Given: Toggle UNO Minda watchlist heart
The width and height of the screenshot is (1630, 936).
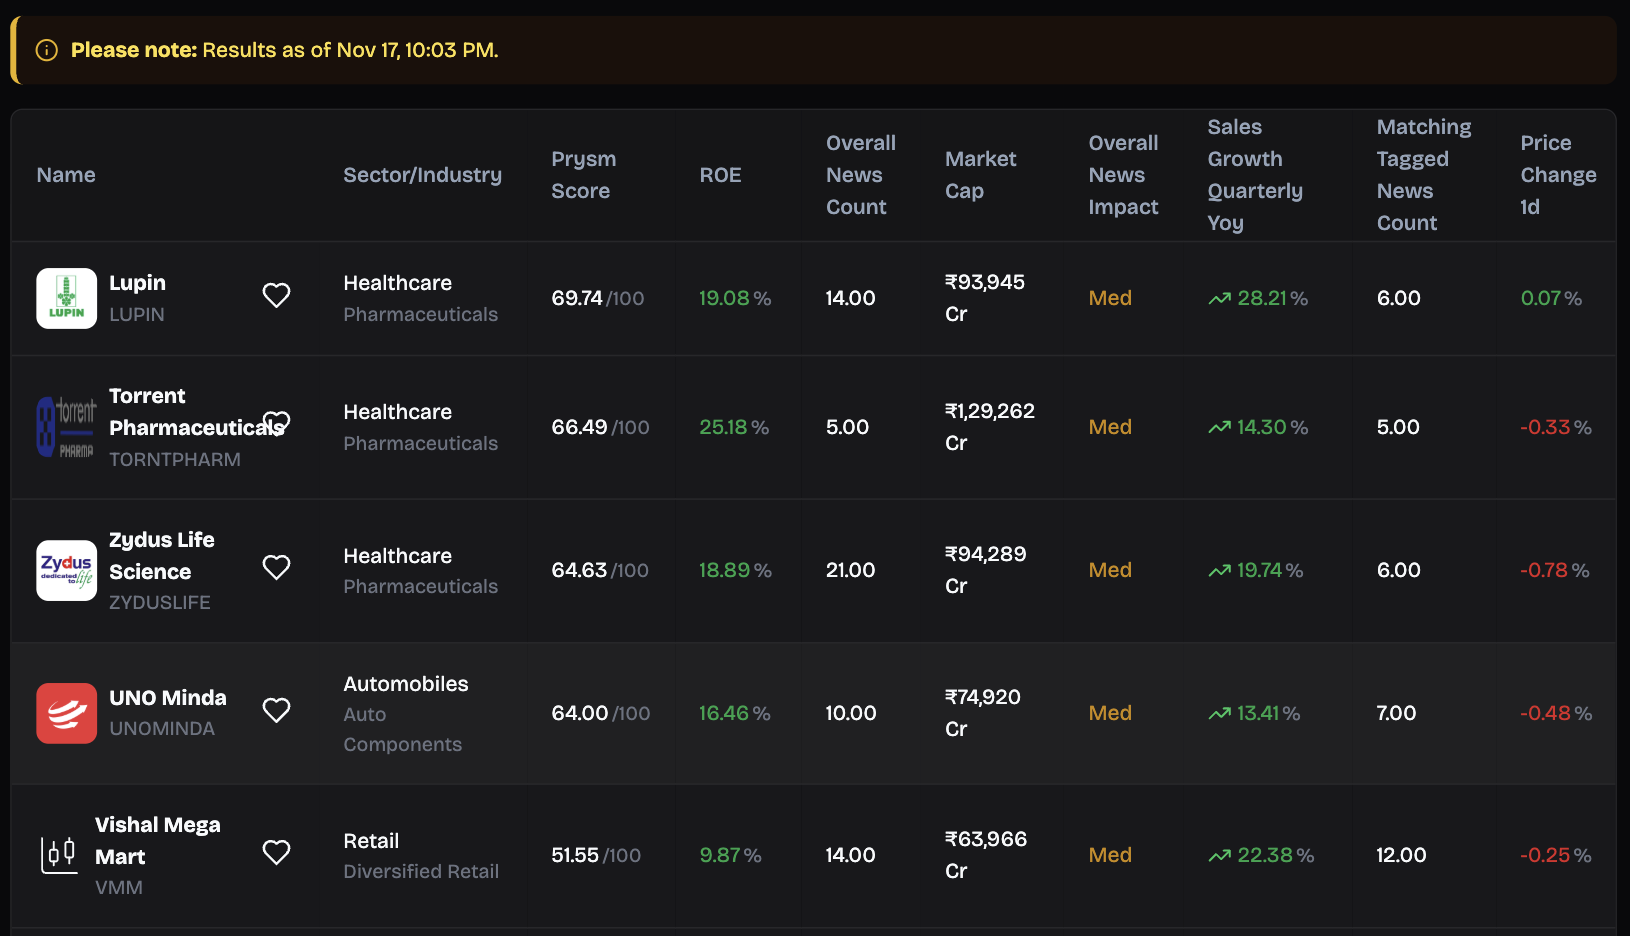Looking at the screenshot, I should point(276,710).
